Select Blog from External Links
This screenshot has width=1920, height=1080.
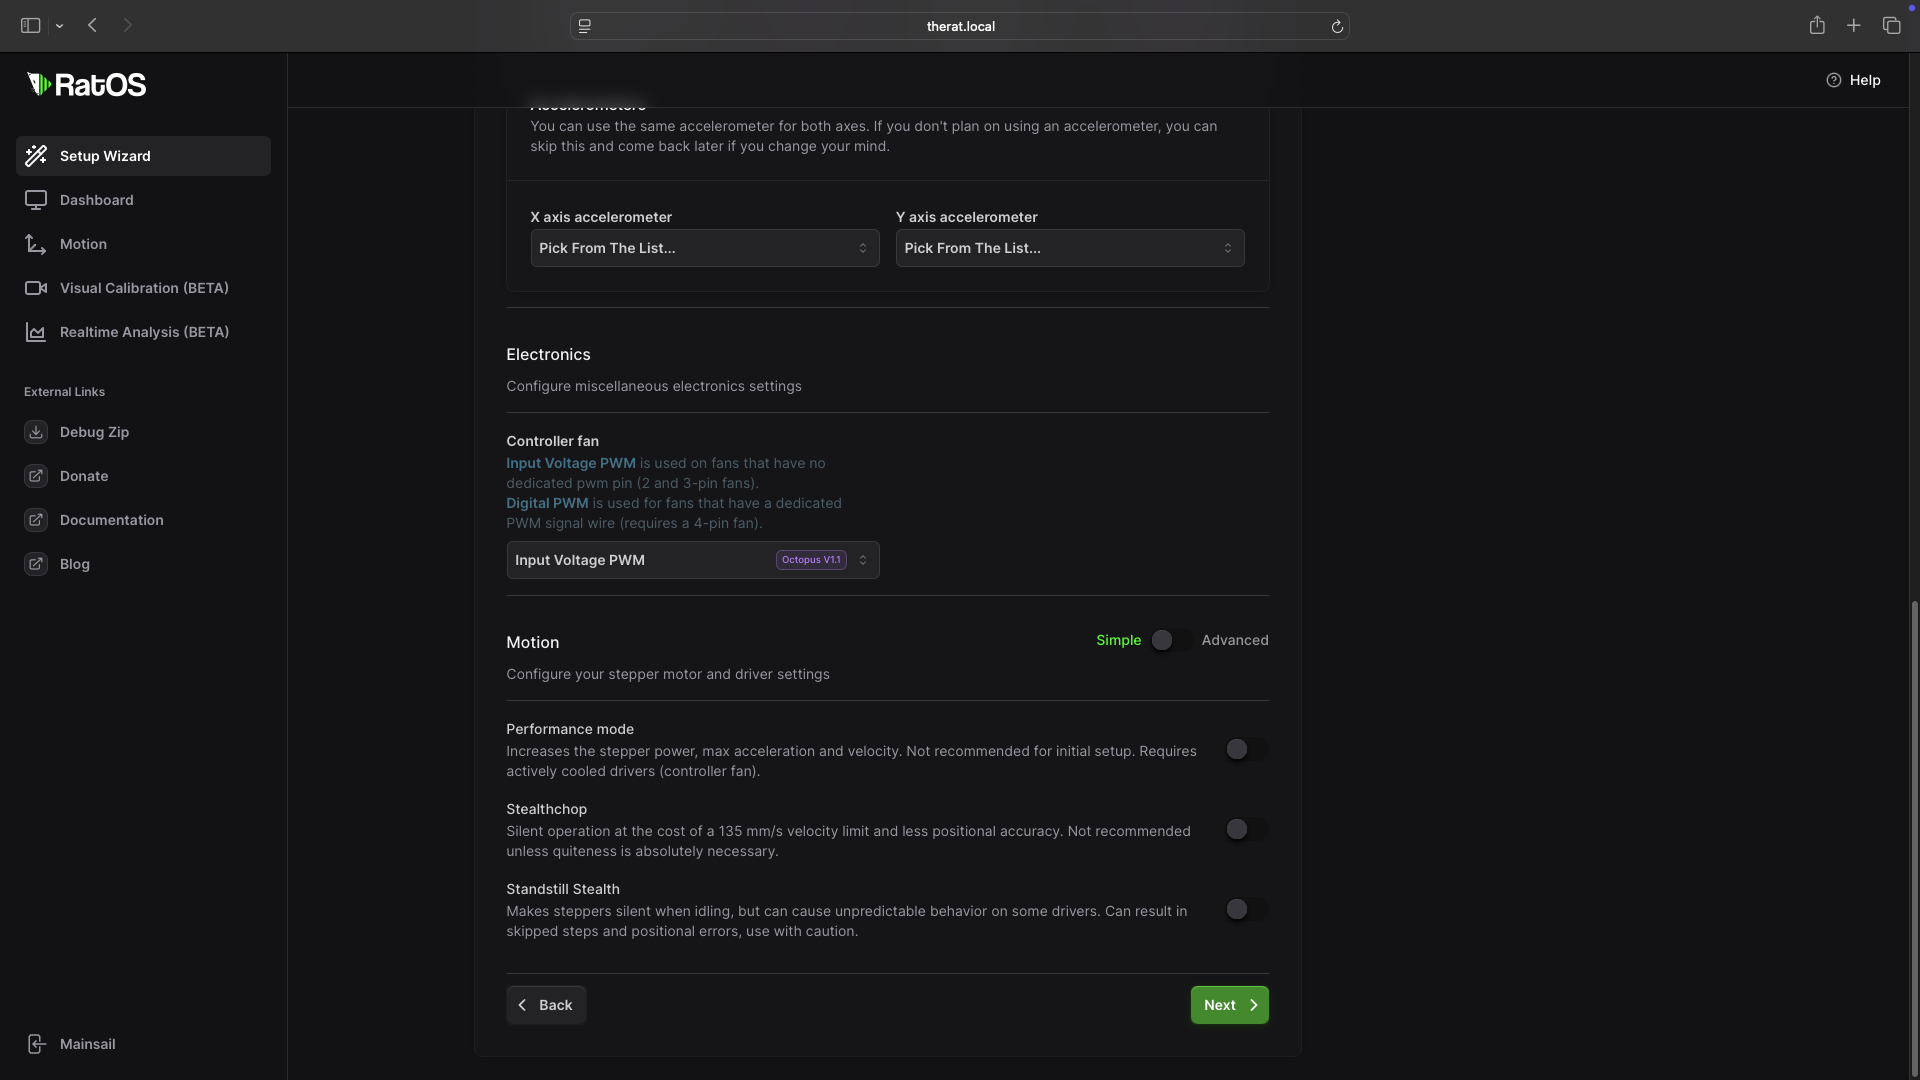coord(74,564)
